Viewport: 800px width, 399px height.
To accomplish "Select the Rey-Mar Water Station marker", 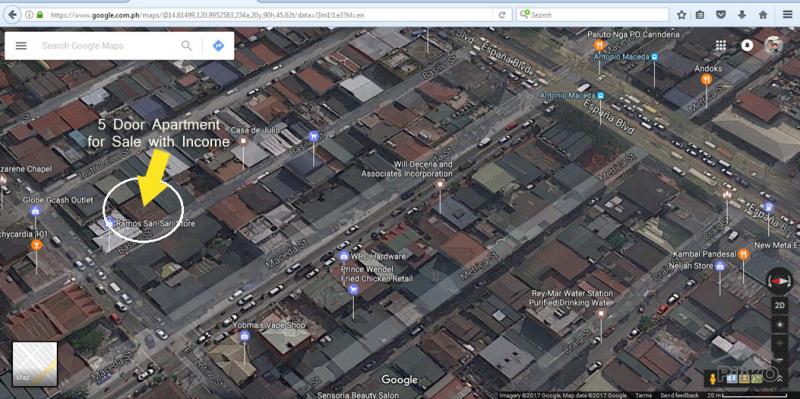I will [x=602, y=313].
